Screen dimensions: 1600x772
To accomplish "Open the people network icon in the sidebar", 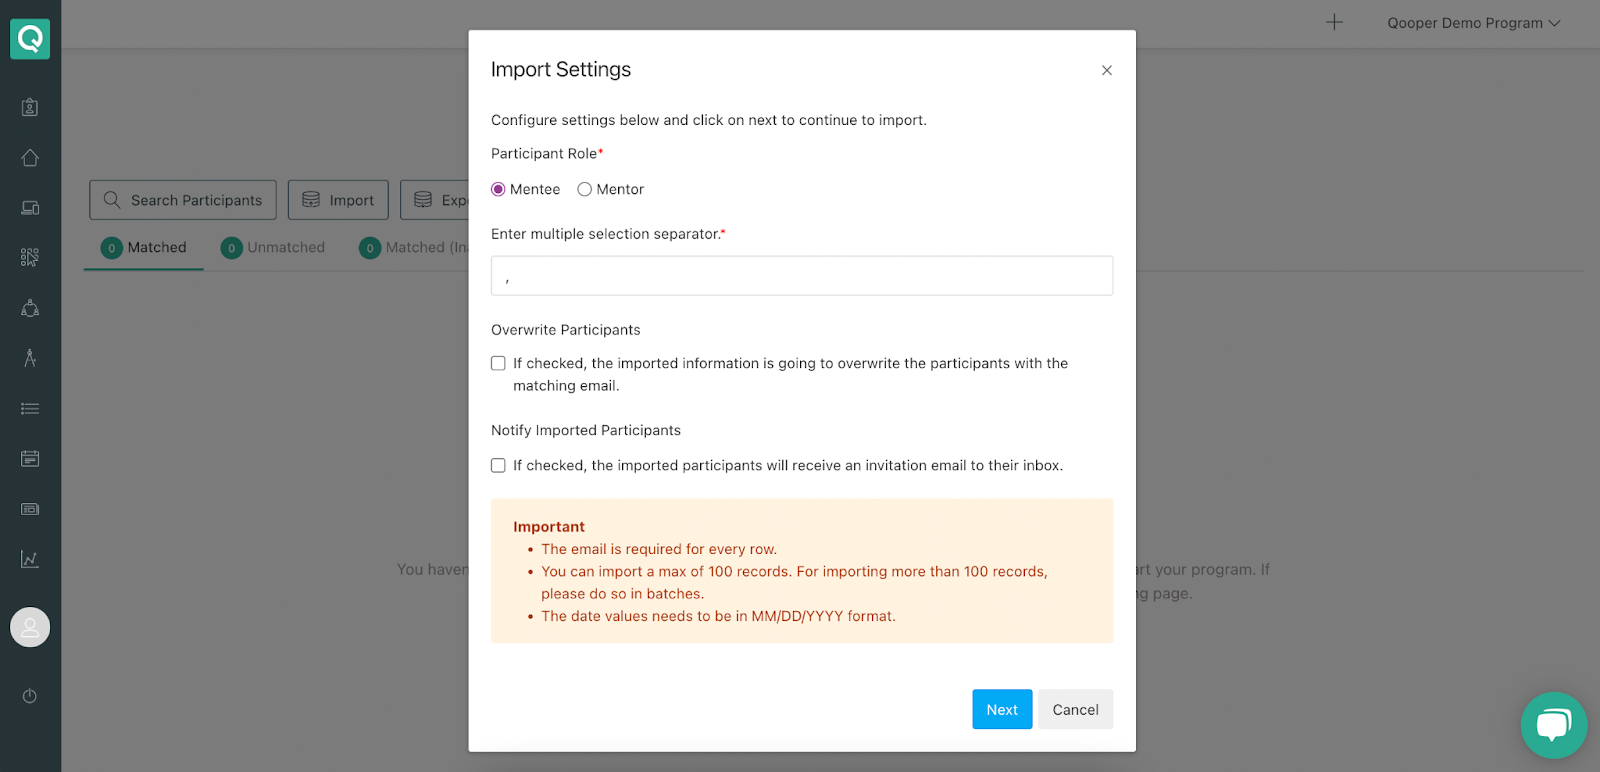I will pos(30,308).
